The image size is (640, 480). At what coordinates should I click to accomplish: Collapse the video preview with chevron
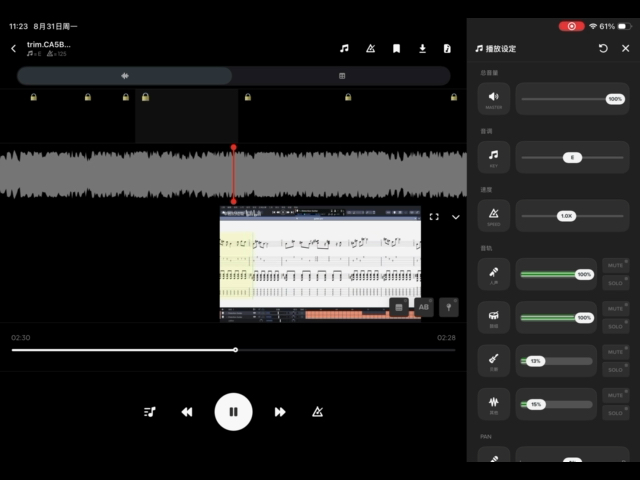[456, 217]
